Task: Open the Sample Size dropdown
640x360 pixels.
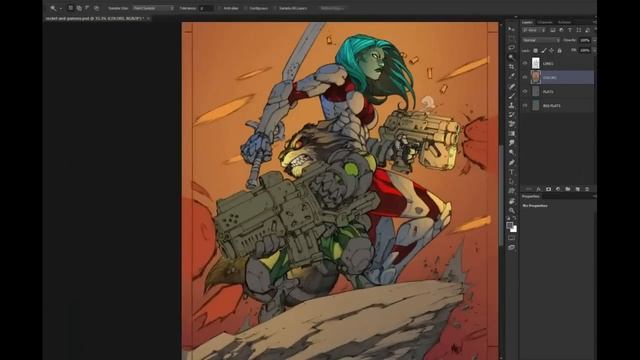Action: click(x=153, y=8)
